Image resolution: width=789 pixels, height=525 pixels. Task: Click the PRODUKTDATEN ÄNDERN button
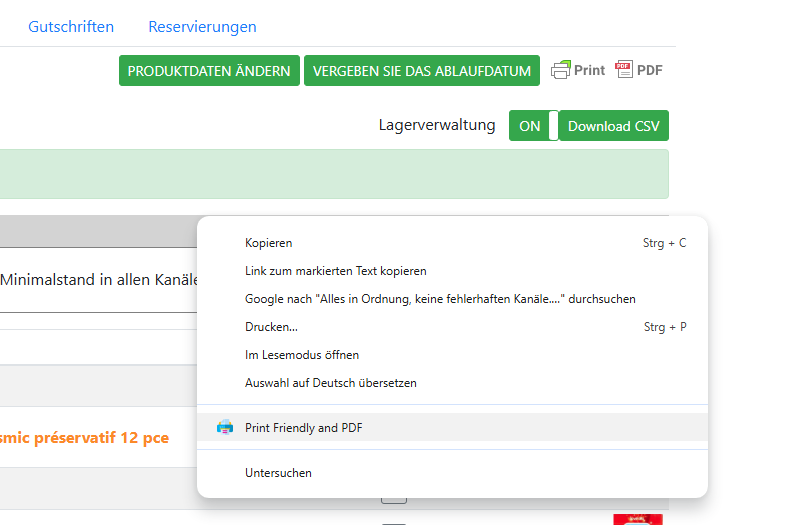coord(209,71)
